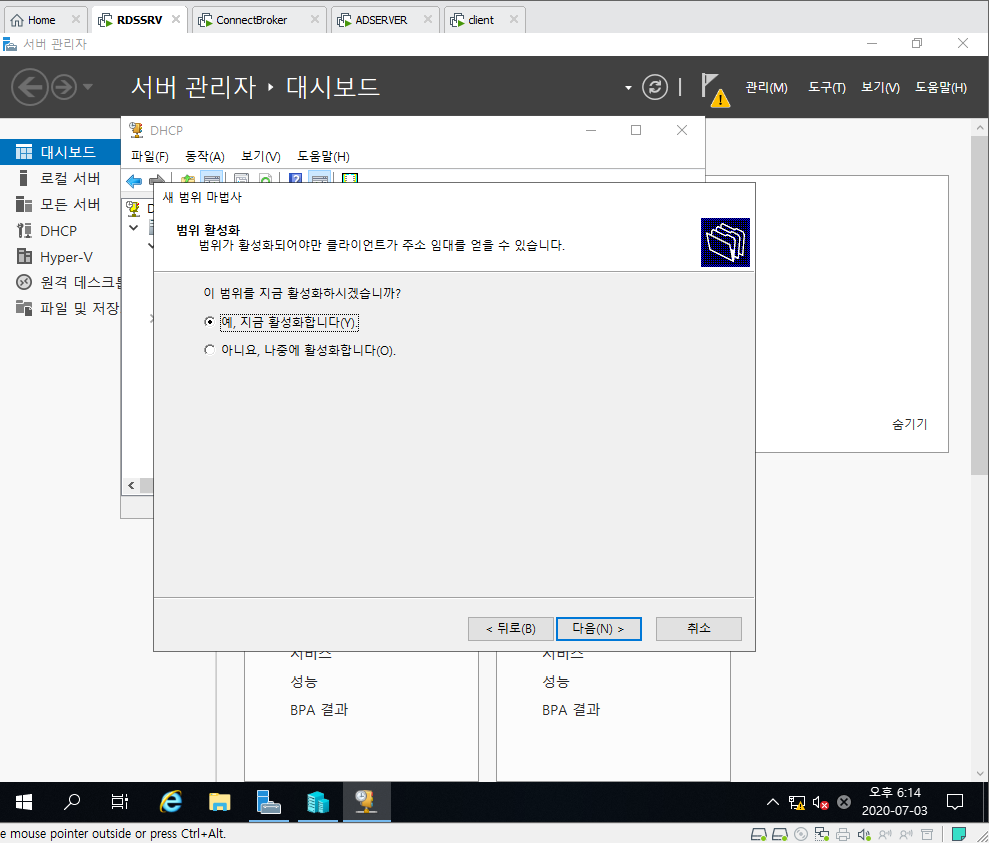
Task: Click blue back arrow in DHCP toolbar
Action: tap(134, 180)
